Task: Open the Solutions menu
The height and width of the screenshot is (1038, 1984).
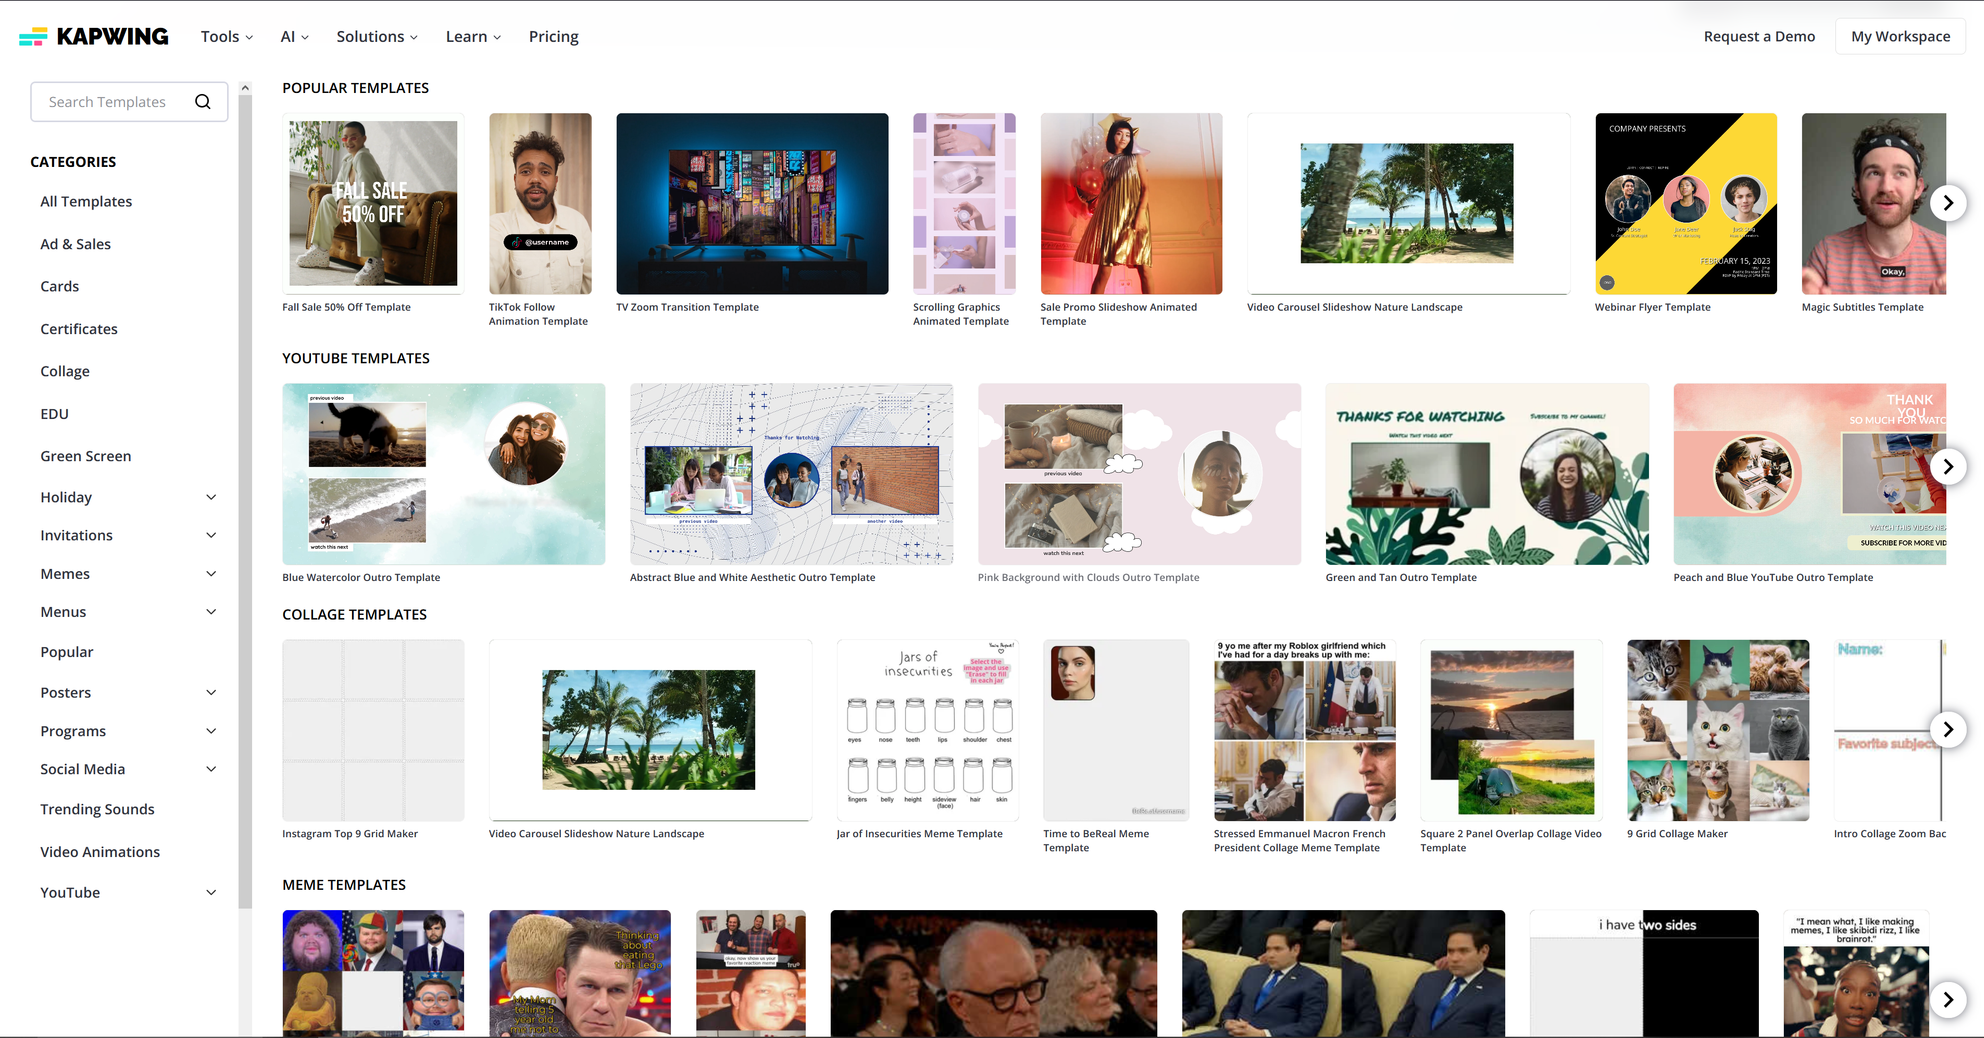Action: pos(376,37)
